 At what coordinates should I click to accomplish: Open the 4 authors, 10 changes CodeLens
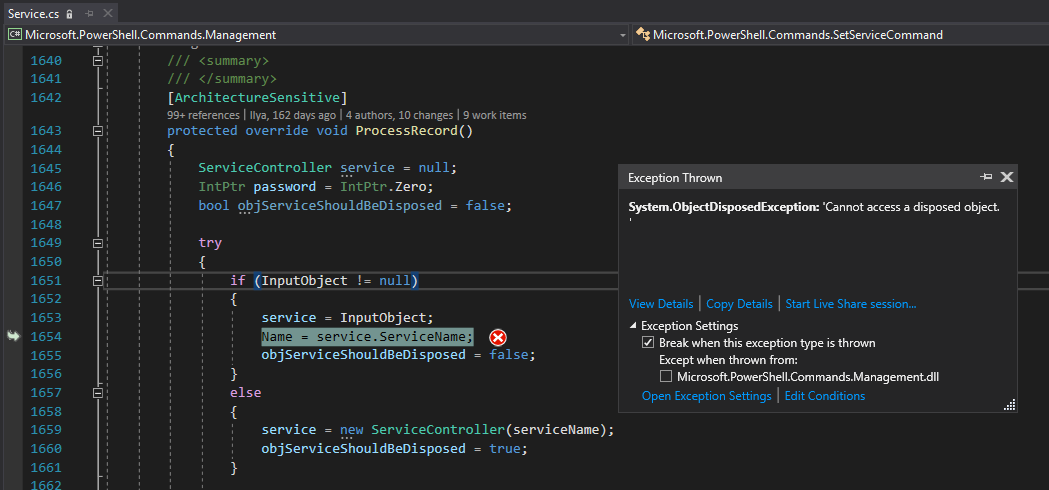[x=400, y=115]
